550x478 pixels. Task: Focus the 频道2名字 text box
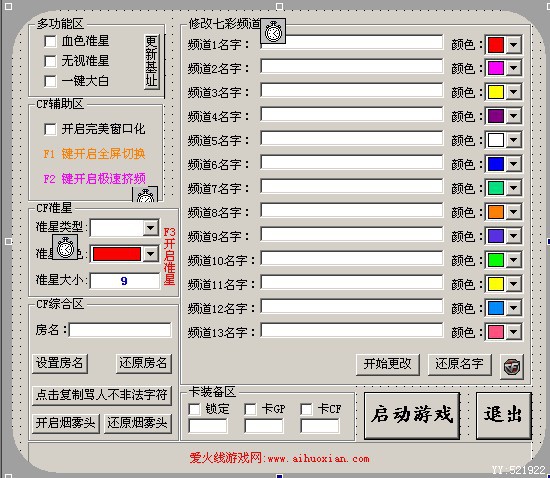click(352, 66)
